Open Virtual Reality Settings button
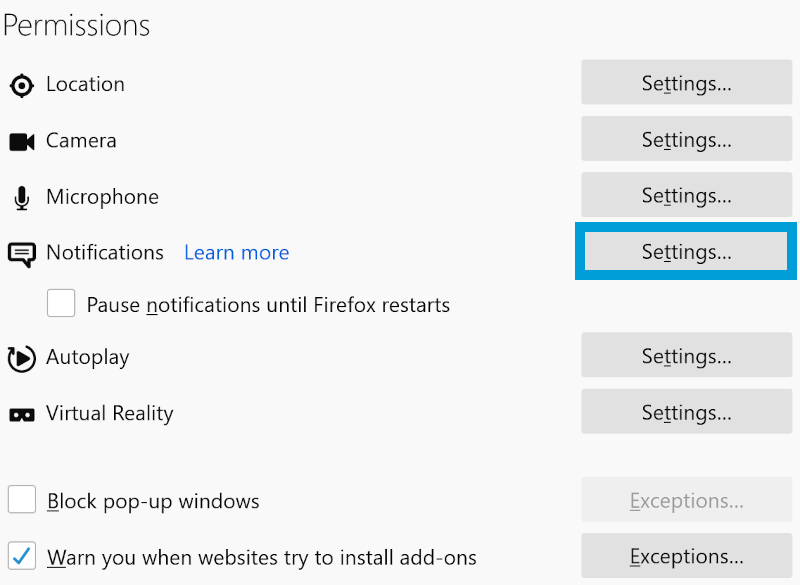The image size is (800, 585). [686, 413]
